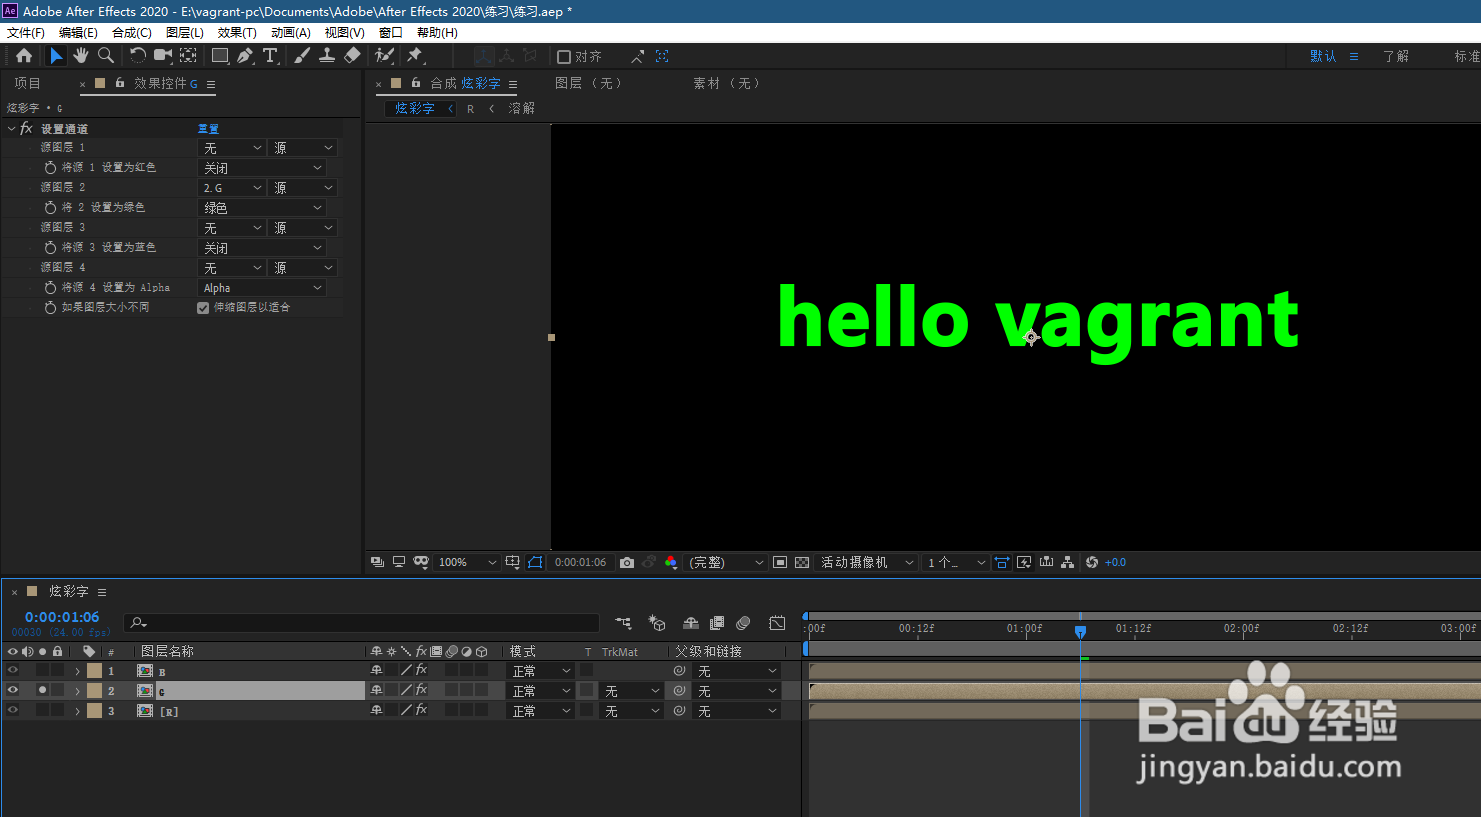Click 溶解 in composition navigator
The image size is (1481, 817).
click(x=522, y=108)
